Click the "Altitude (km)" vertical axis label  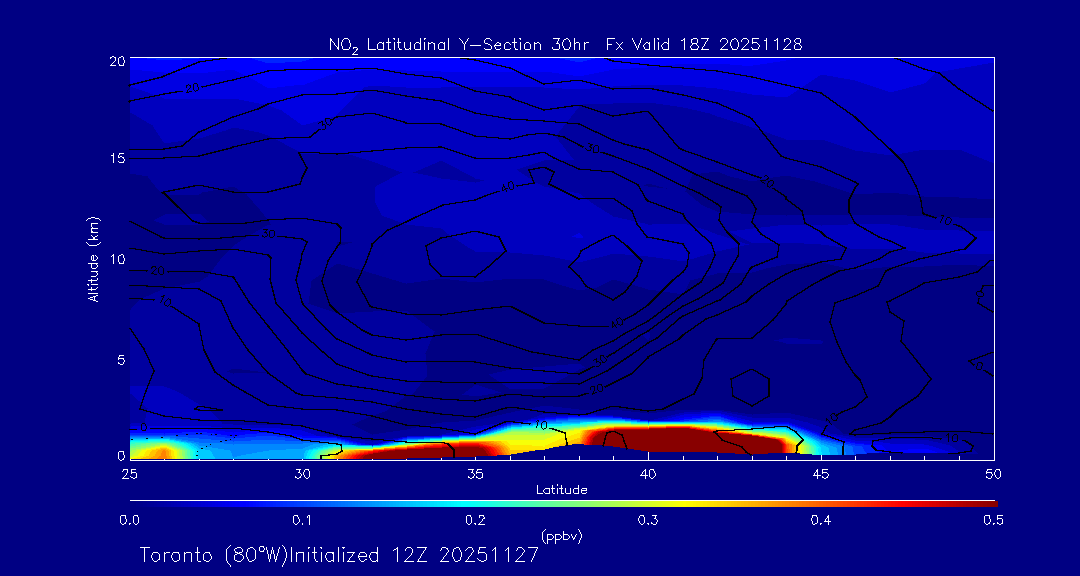pyautogui.click(x=93, y=259)
